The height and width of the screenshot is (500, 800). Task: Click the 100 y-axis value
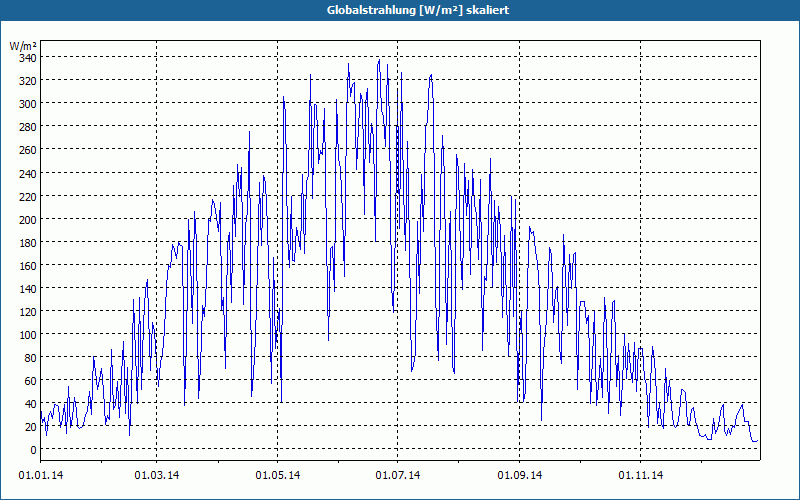[x=28, y=335]
